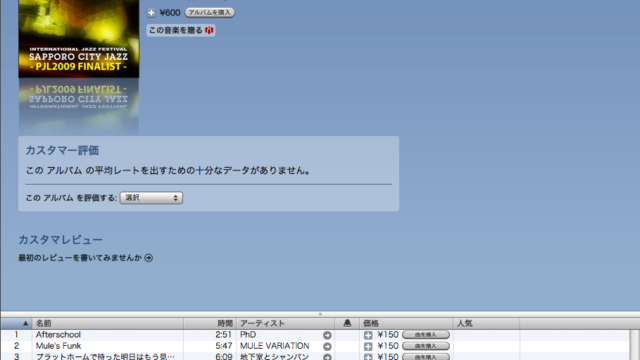Open 最初のレビューを書いてみませんか link

pyautogui.click(x=80, y=258)
